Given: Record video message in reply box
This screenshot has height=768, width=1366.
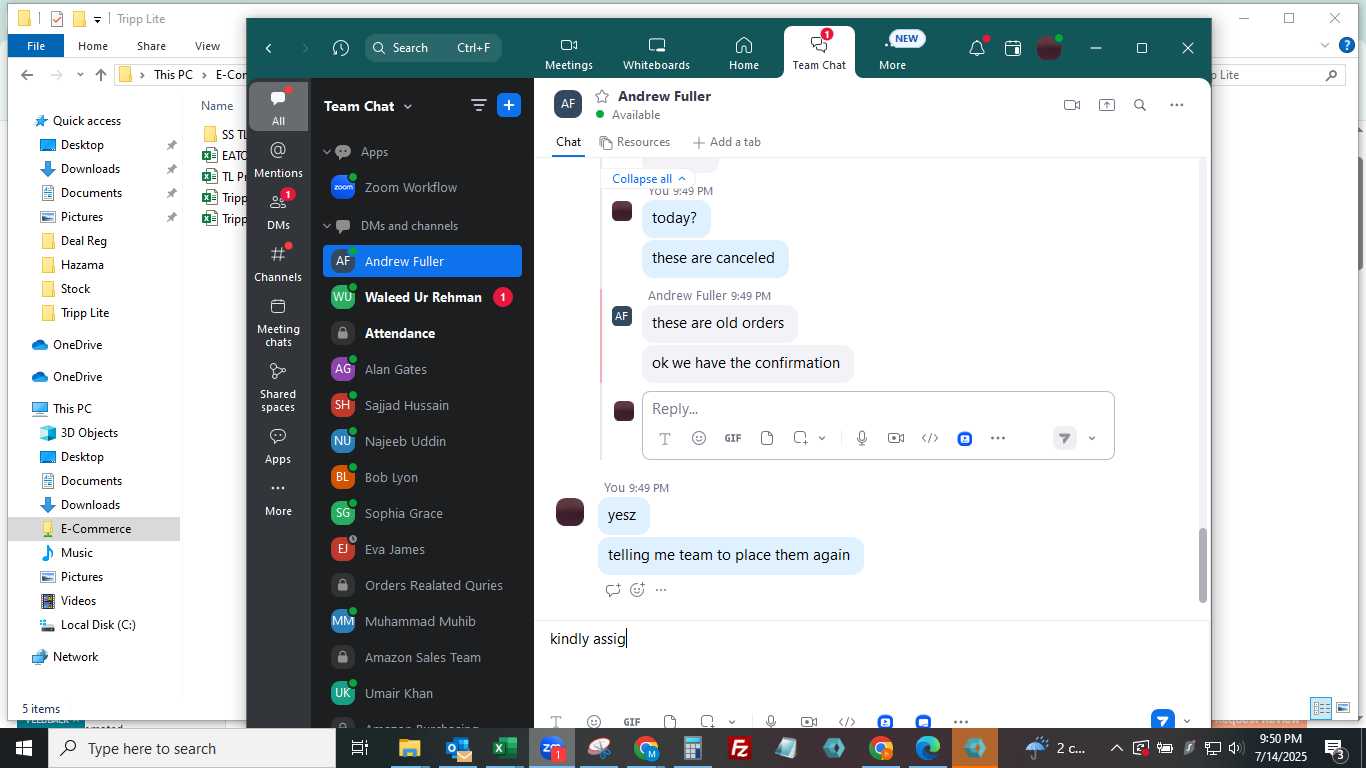Looking at the screenshot, I should [896, 438].
